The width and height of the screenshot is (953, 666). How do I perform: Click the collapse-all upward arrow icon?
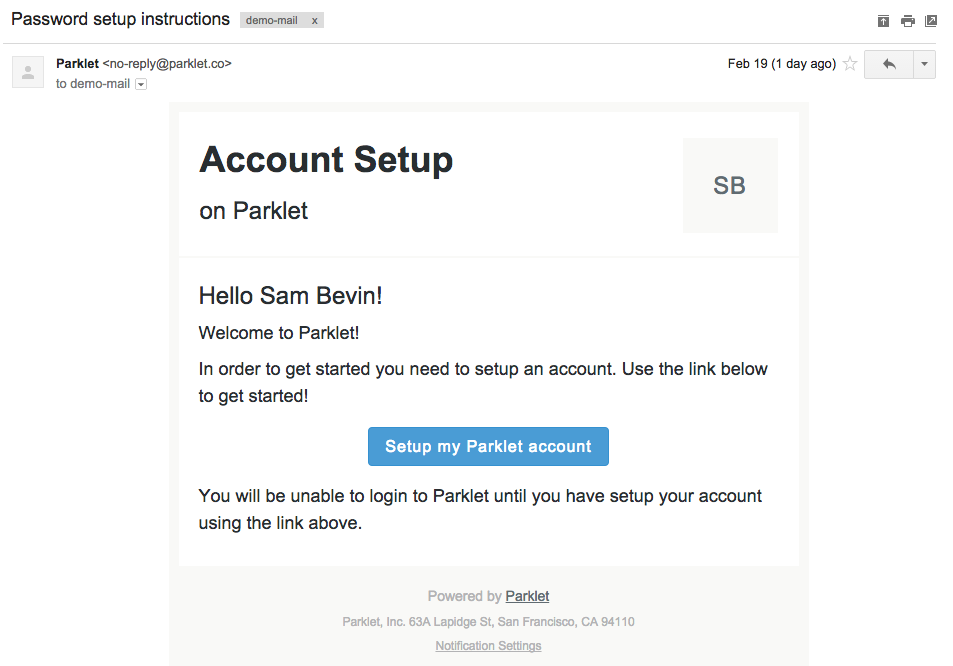883,21
